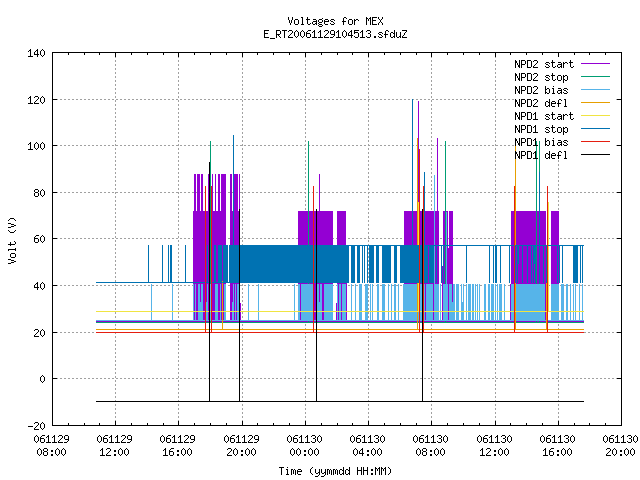Click the NPD2 defl orange legend line
This screenshot has width=640, height=480.
[595, 103]
